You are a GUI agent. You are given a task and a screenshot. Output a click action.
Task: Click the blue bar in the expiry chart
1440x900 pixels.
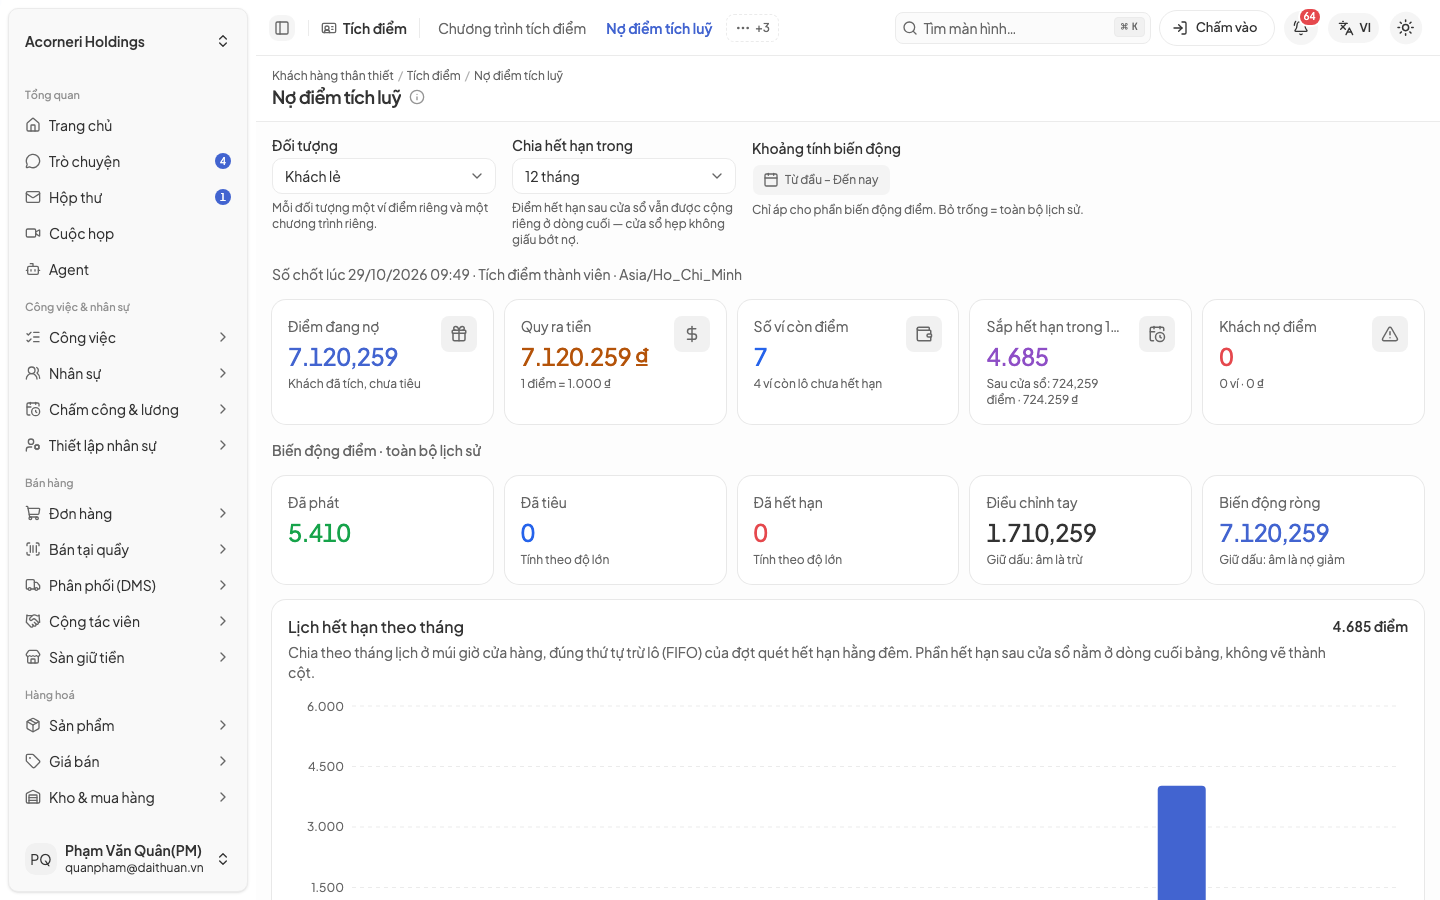click(1181, 843)
